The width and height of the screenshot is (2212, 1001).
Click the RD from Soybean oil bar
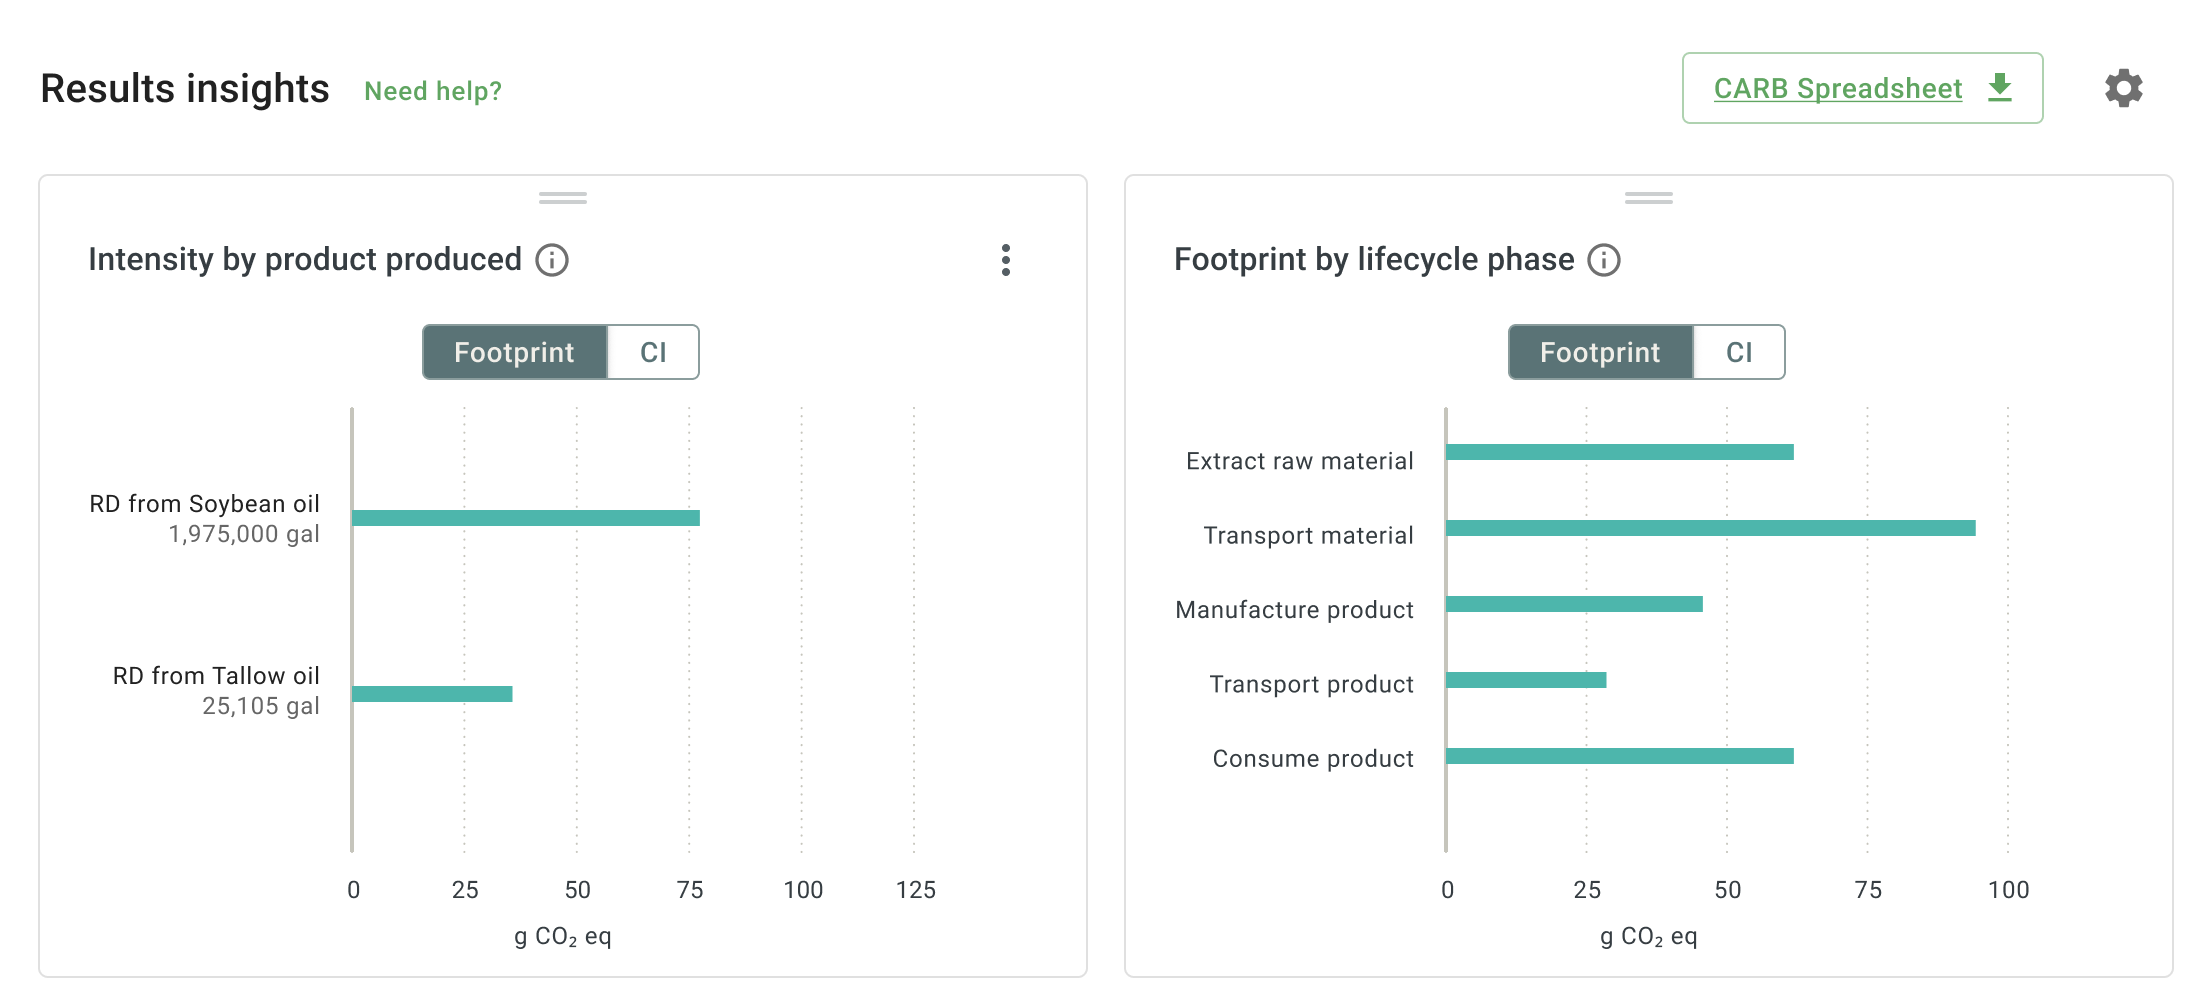coord(526,518)
